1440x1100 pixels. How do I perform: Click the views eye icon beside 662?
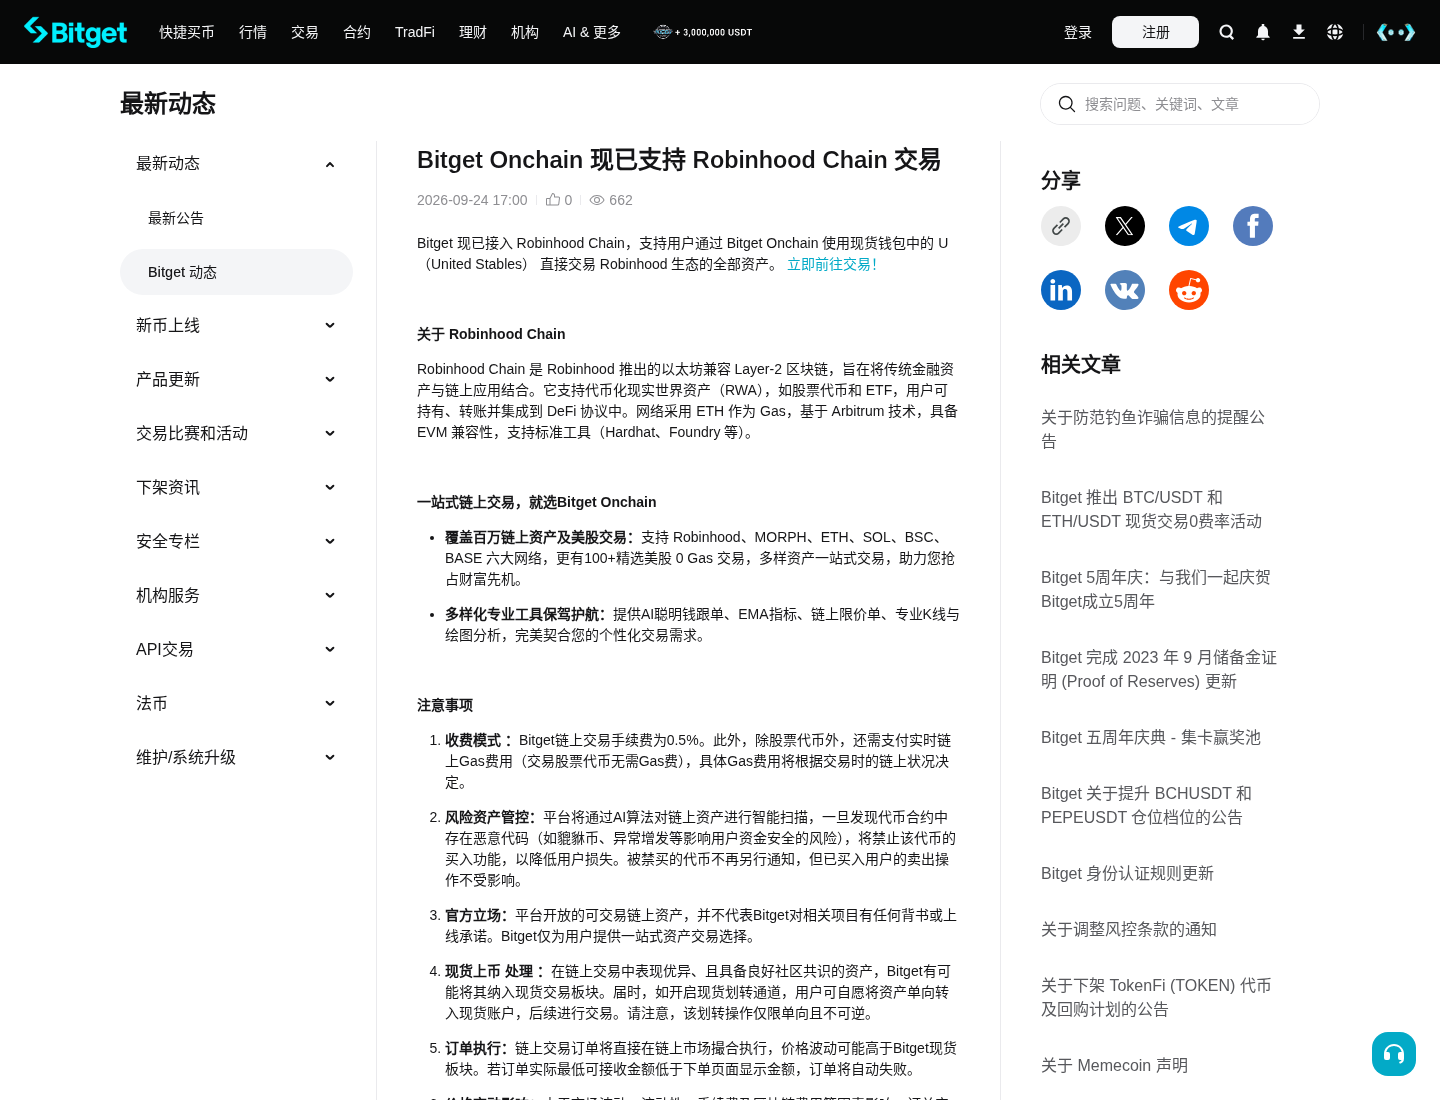(x=597, y=200)
